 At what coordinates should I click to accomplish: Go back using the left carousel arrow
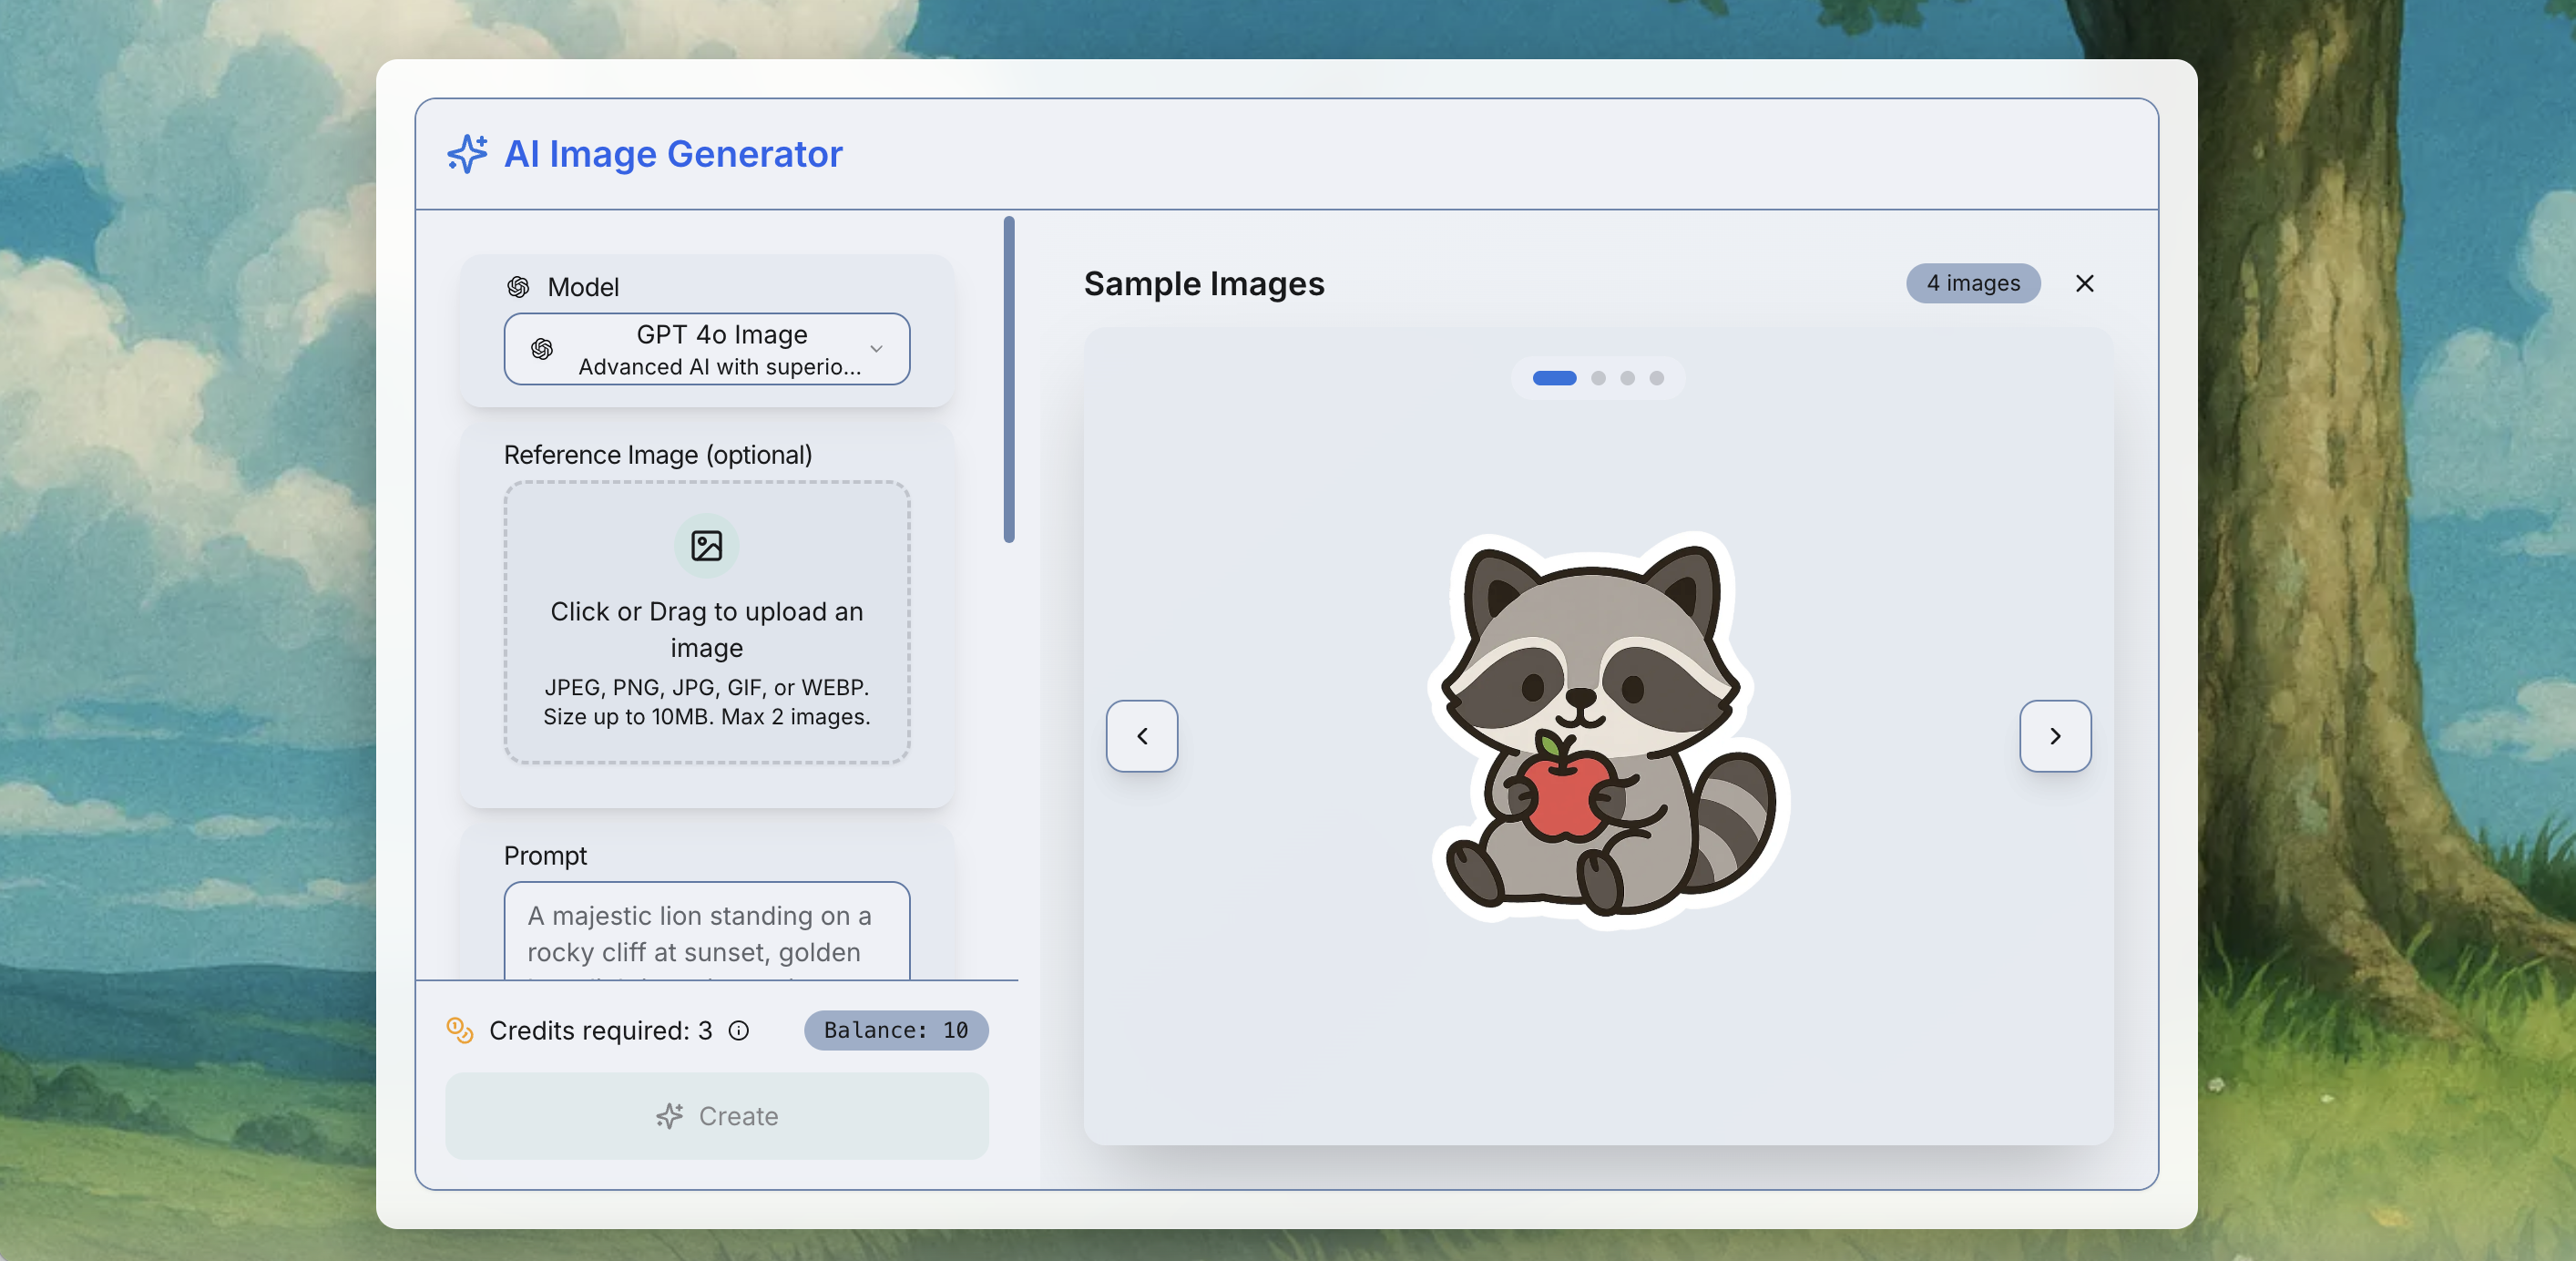(x=1141, y=736)
